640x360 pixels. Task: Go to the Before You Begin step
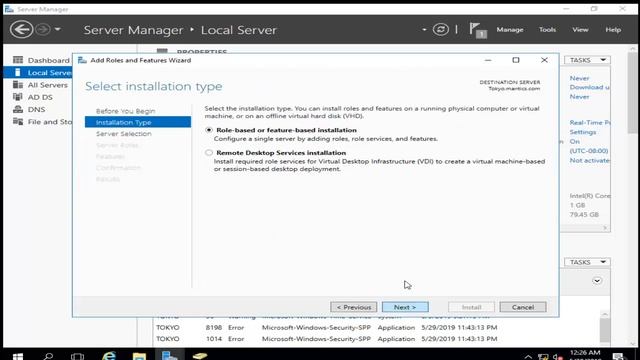(x=125, y=111)
